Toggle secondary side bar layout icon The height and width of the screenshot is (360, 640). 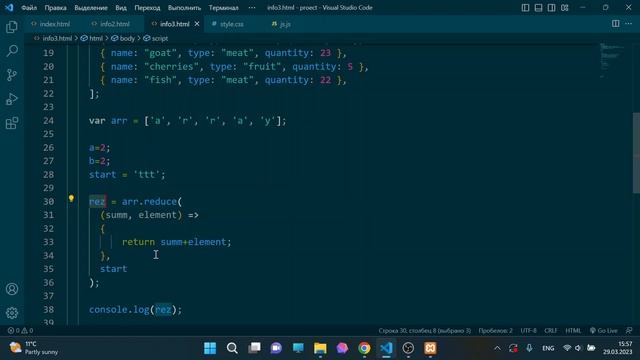[551, 8]
